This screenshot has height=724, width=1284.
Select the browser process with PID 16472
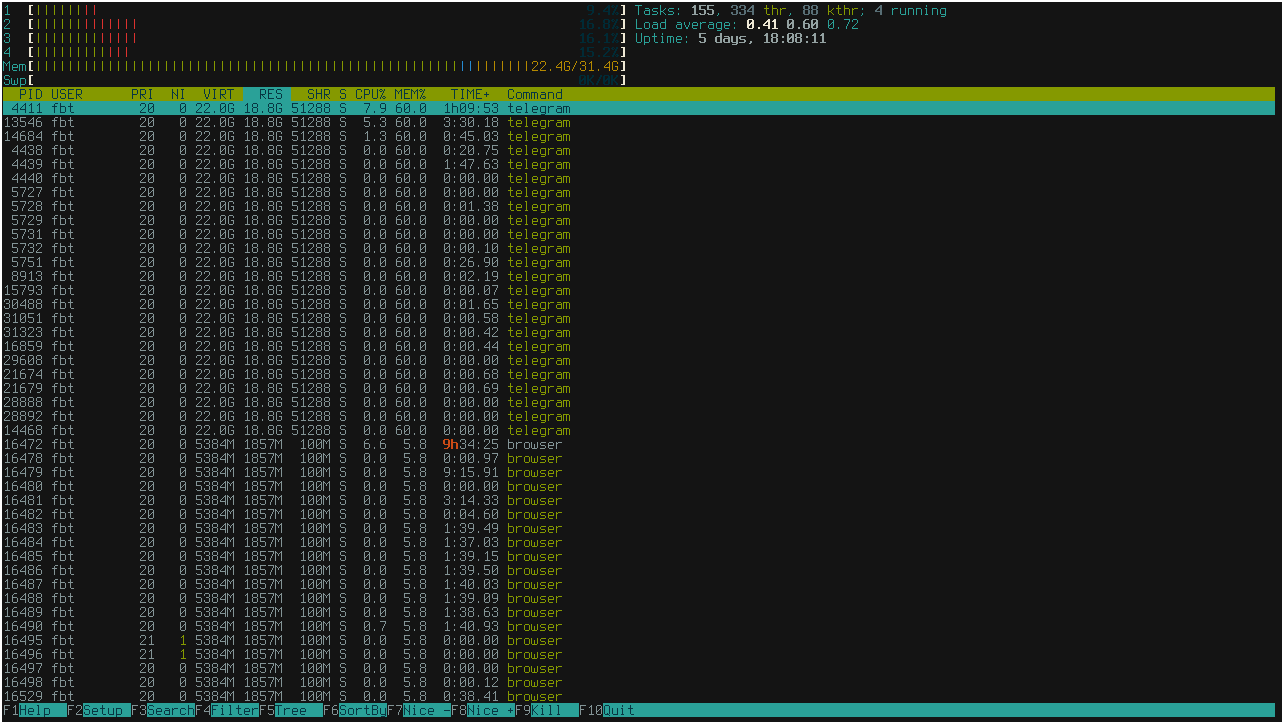click(300, 444)
